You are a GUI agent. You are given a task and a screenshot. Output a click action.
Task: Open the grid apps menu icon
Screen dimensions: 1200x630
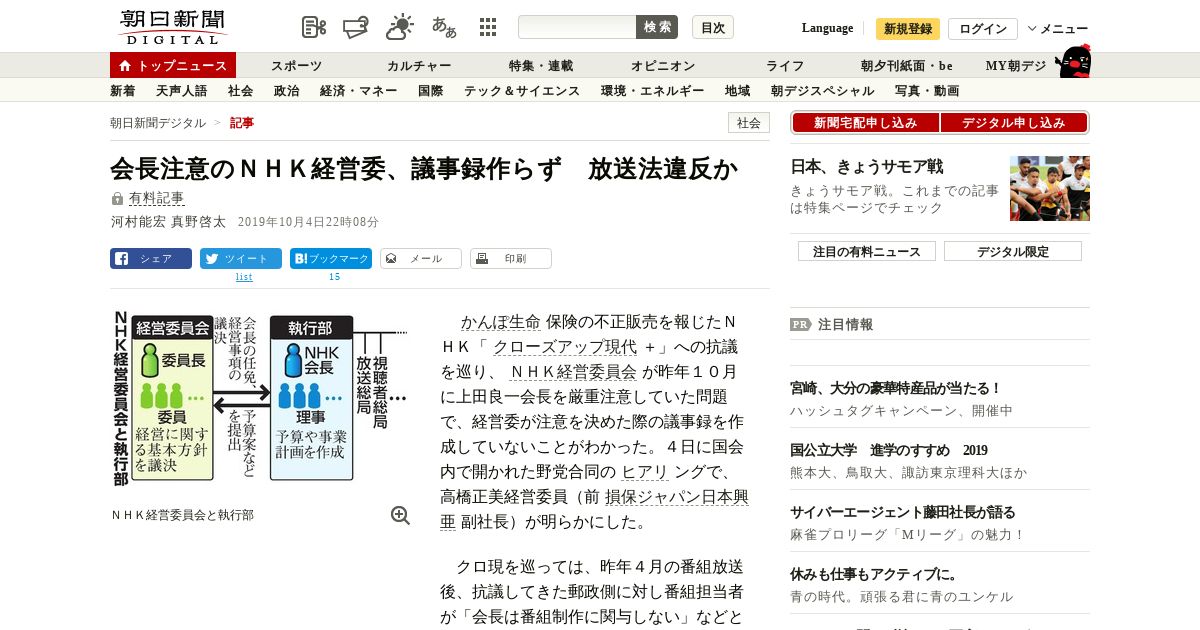[488, 27]
